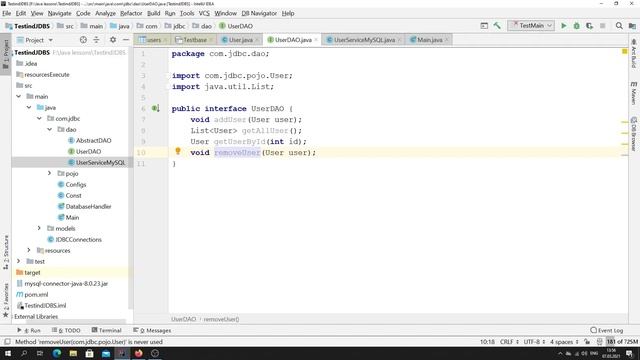
Task: Collapse the main folder
Action: pyautogui.click(x=19, y=96)
